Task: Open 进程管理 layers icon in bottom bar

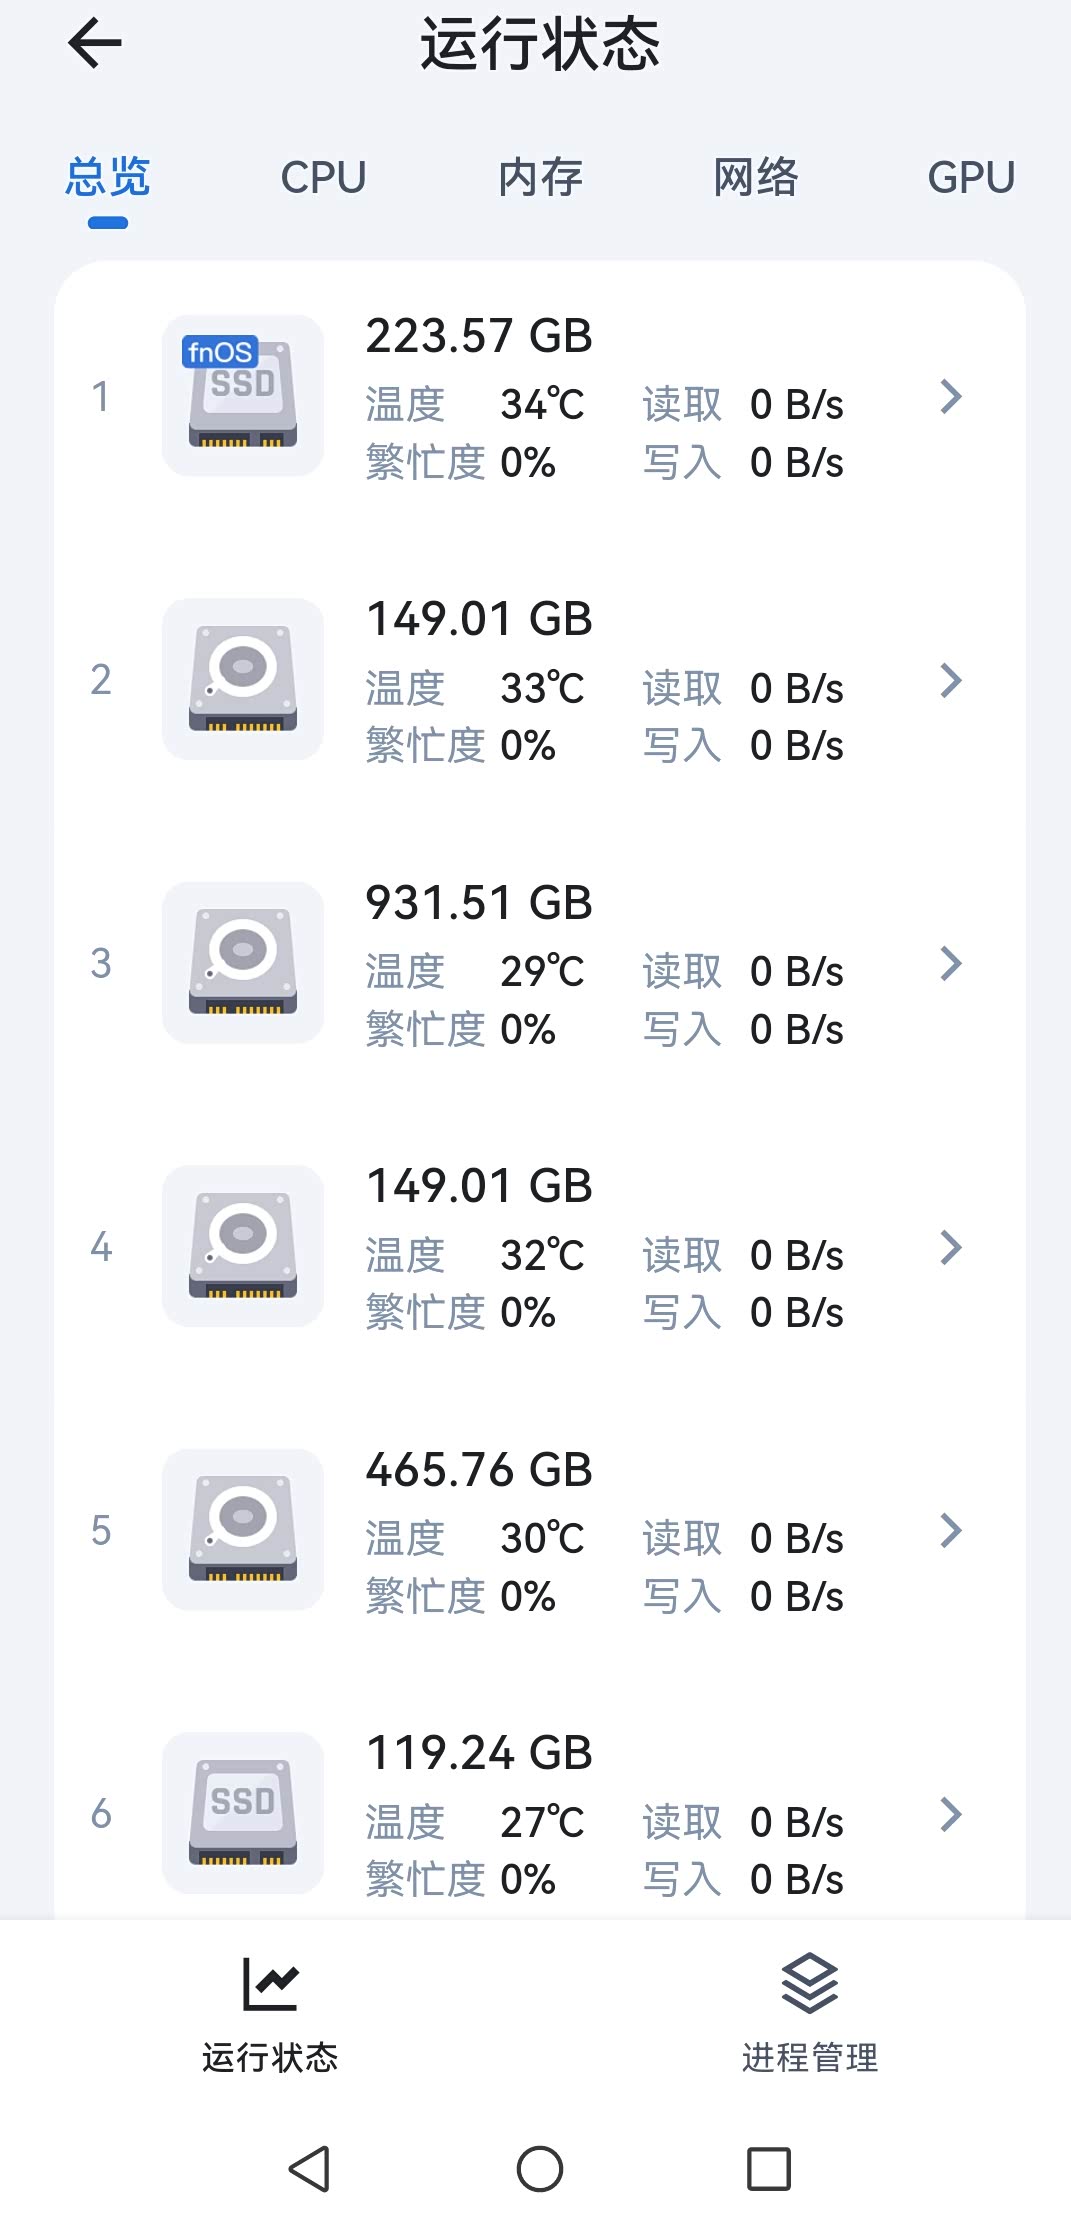Action: pyautogui.click(x=809, y=1984)
